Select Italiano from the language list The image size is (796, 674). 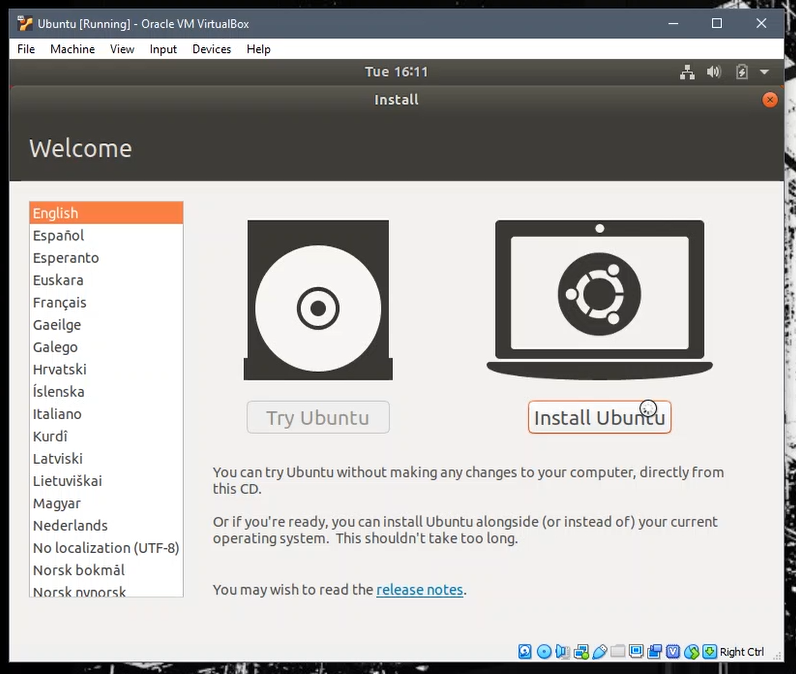pos(106,414)
